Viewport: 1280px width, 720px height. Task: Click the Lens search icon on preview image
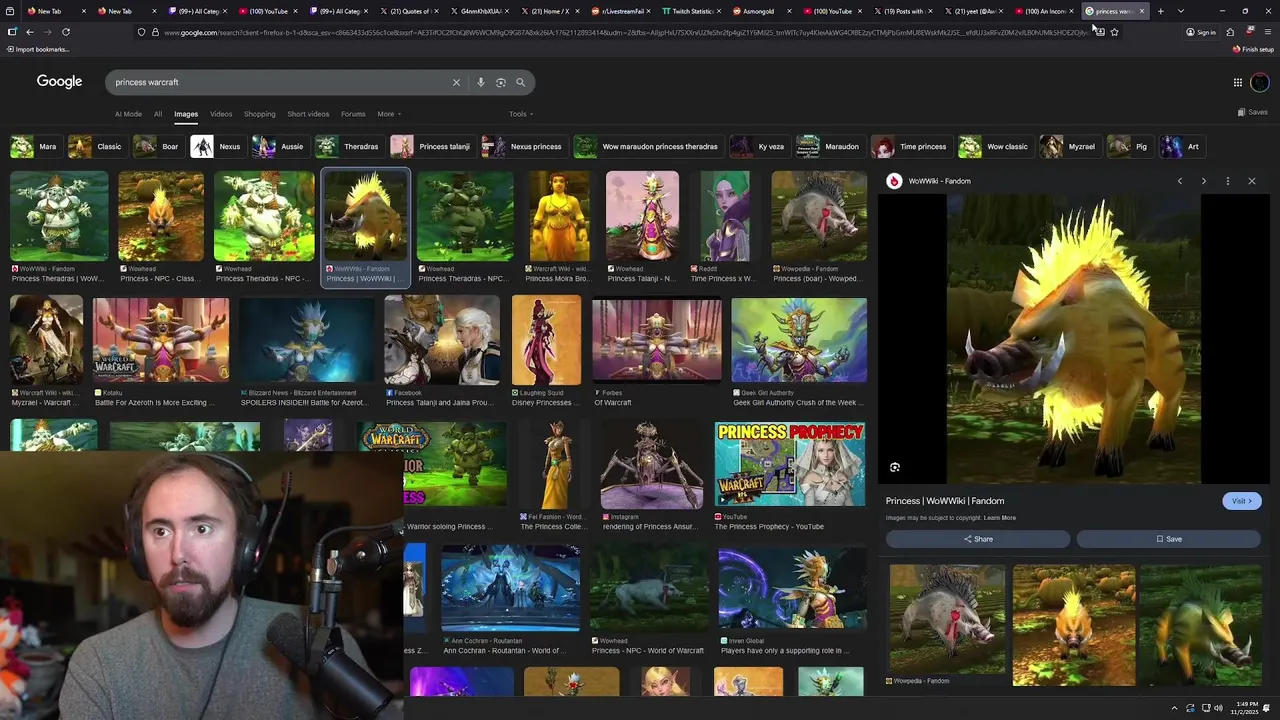[895, 467]
